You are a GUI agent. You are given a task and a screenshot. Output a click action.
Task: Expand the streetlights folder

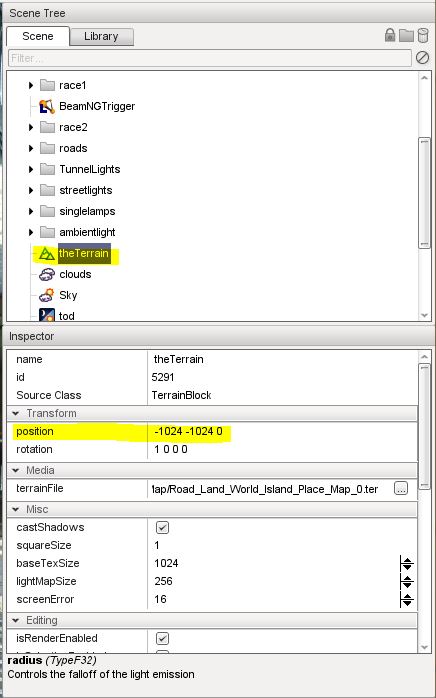(x=31, y=191)
